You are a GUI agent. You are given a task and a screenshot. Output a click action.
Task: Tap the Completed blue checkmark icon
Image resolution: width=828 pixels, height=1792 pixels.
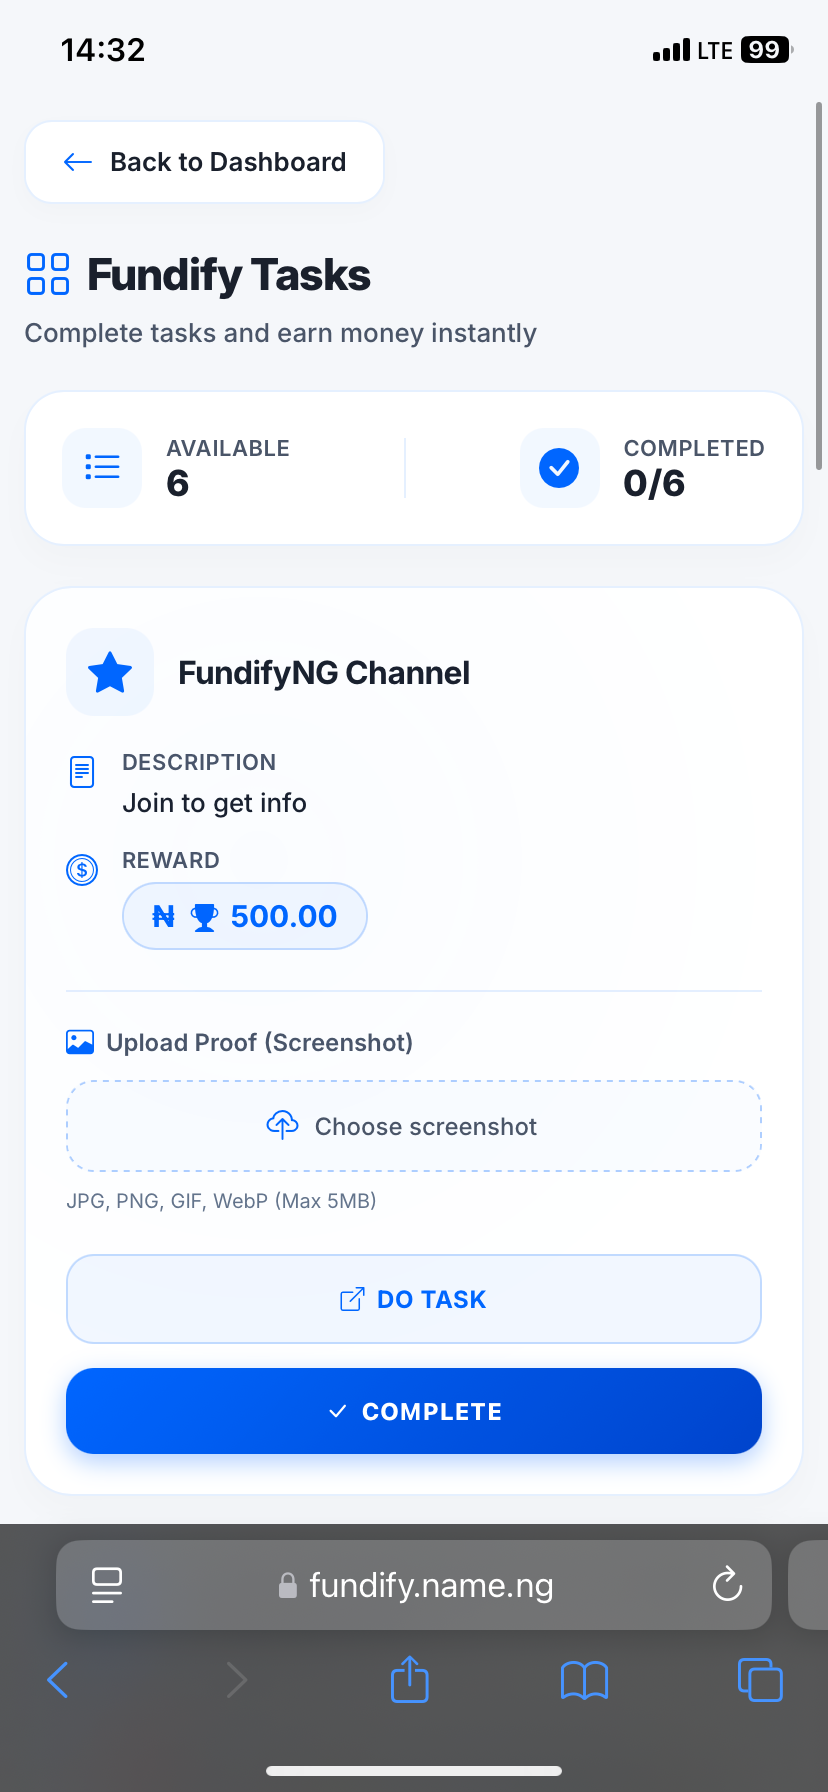559,468
